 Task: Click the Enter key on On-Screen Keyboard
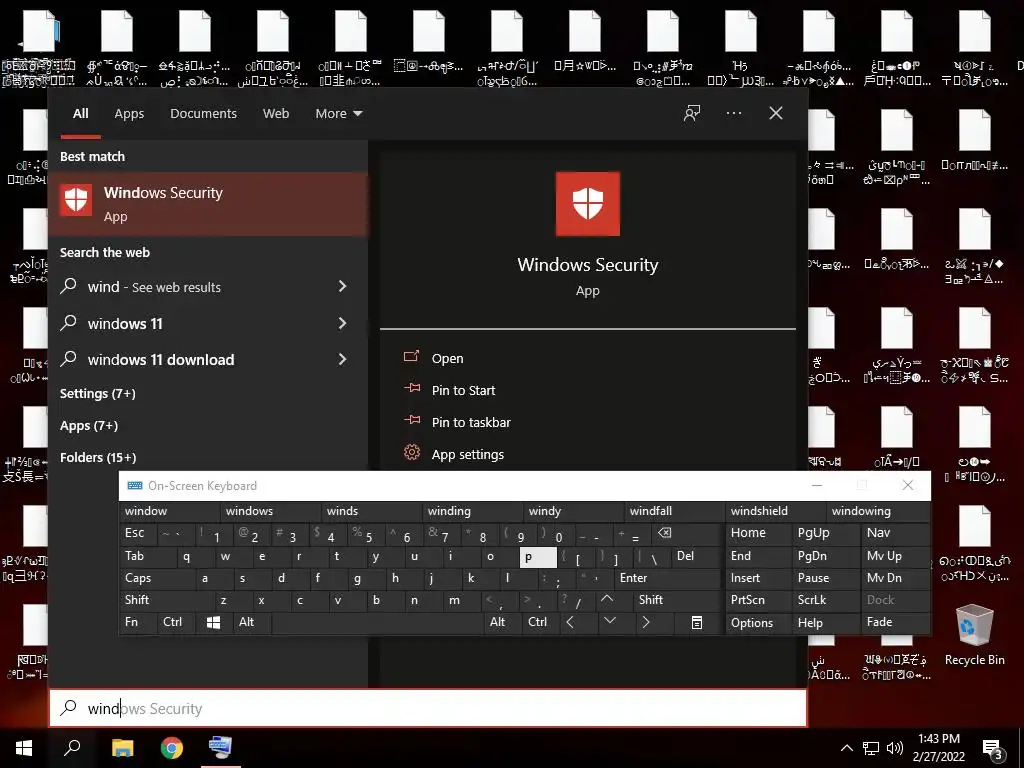[x=668, y=578]
